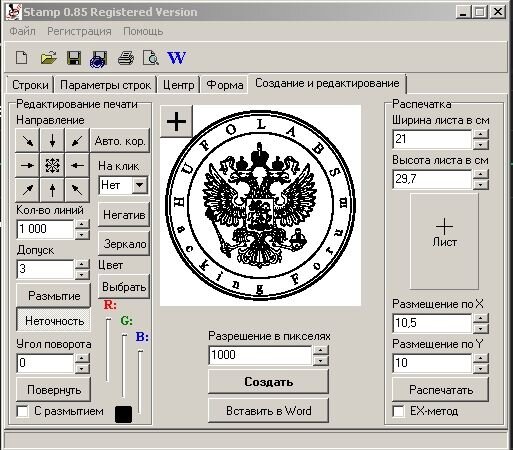Click the black color swatch
Viewport: 513px width, 450px height.
(x=123, y=414)
